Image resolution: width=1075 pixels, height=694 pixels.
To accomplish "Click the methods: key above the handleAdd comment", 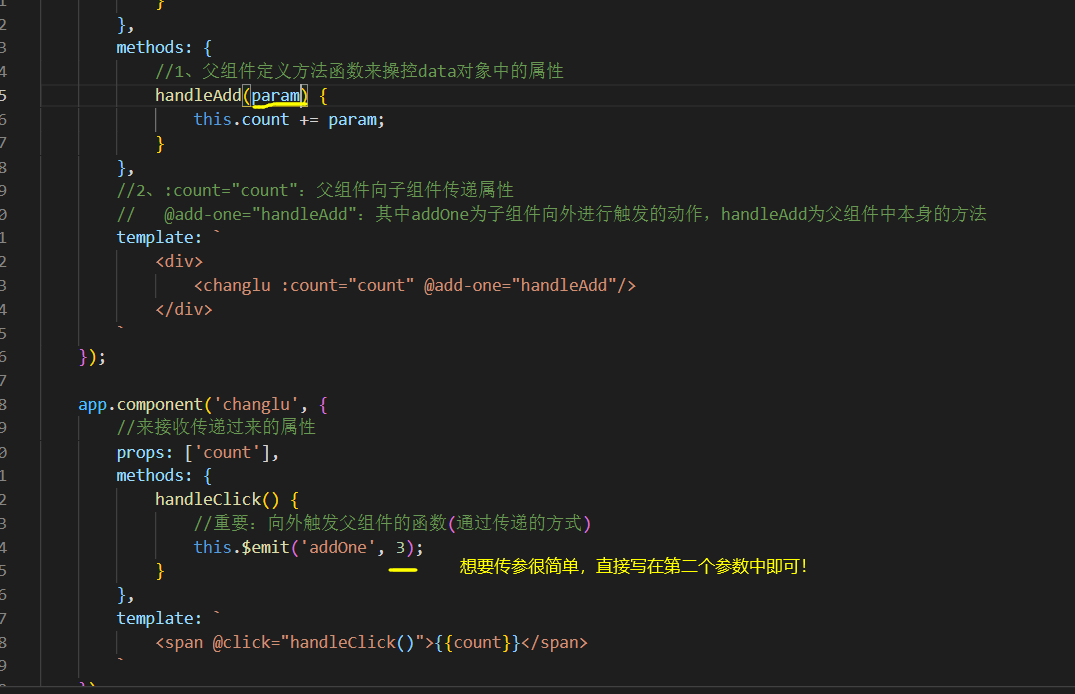I will [154, 47].
